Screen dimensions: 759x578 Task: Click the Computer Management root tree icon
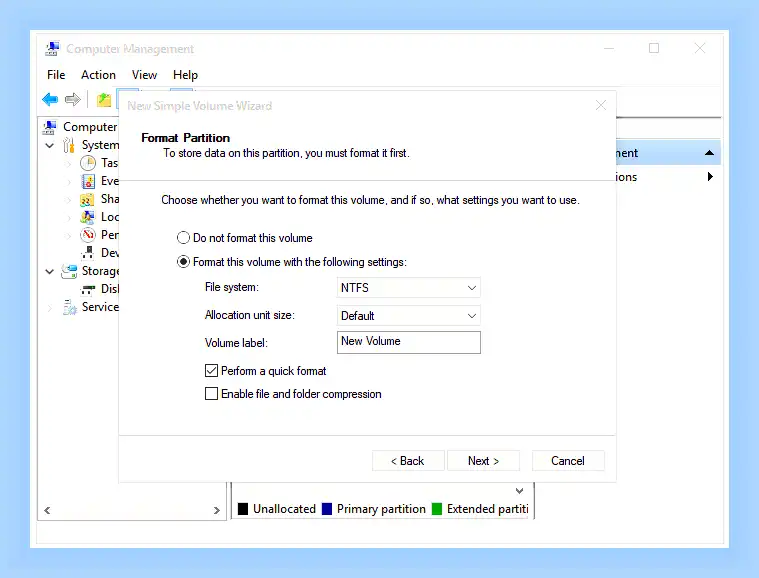point(50,127)
